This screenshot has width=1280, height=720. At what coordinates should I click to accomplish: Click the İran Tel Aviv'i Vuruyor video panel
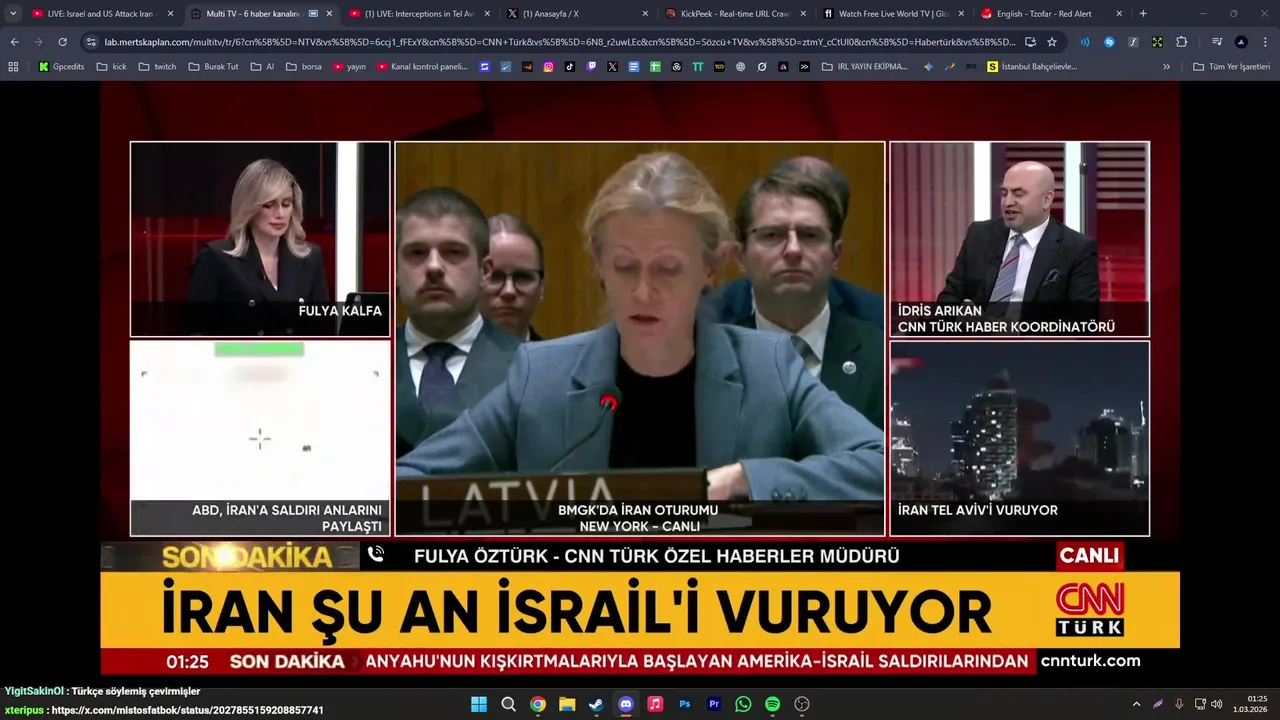click(1020, 439)
